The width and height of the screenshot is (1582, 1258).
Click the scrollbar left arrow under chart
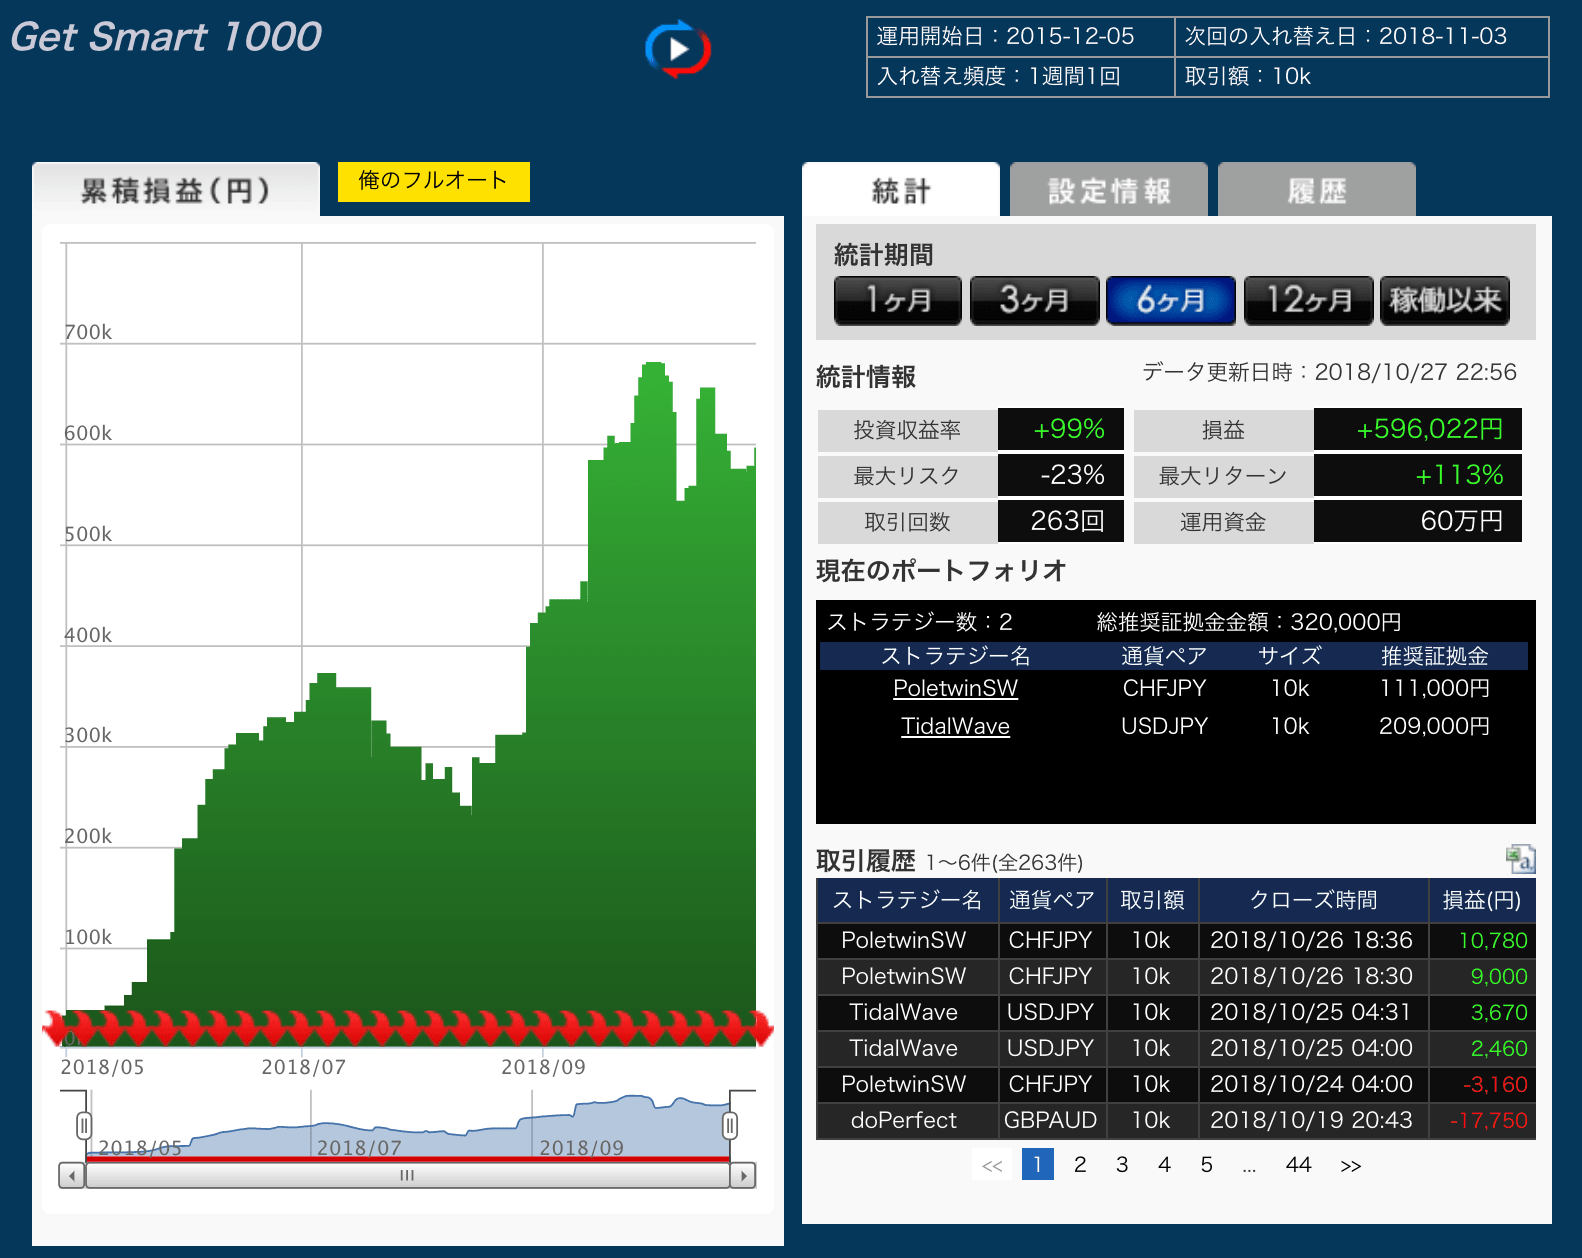point(71,1175)
